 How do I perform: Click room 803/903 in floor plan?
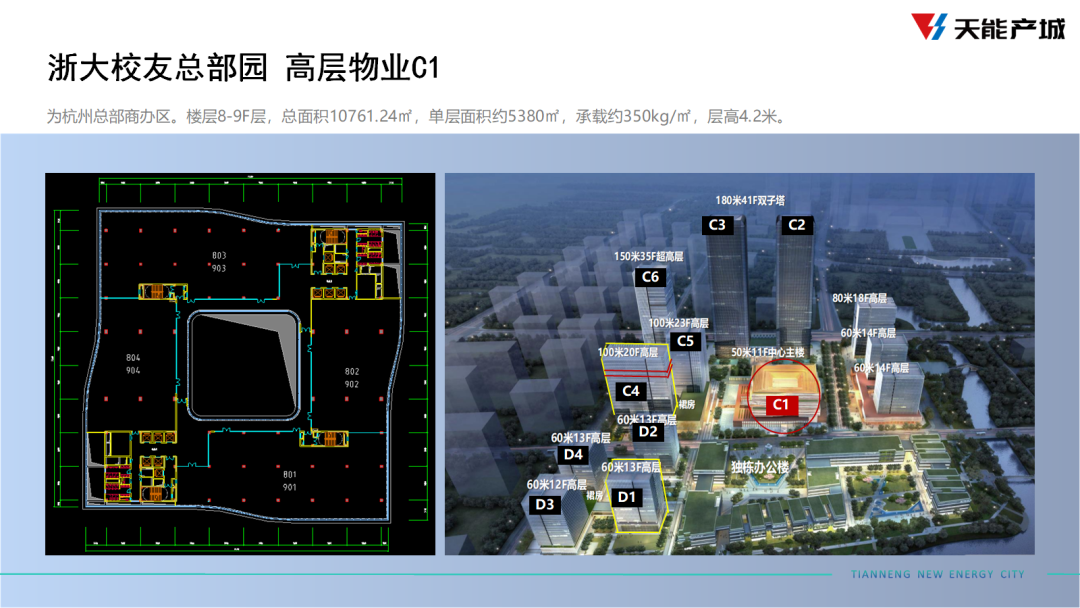click(219, 262)
